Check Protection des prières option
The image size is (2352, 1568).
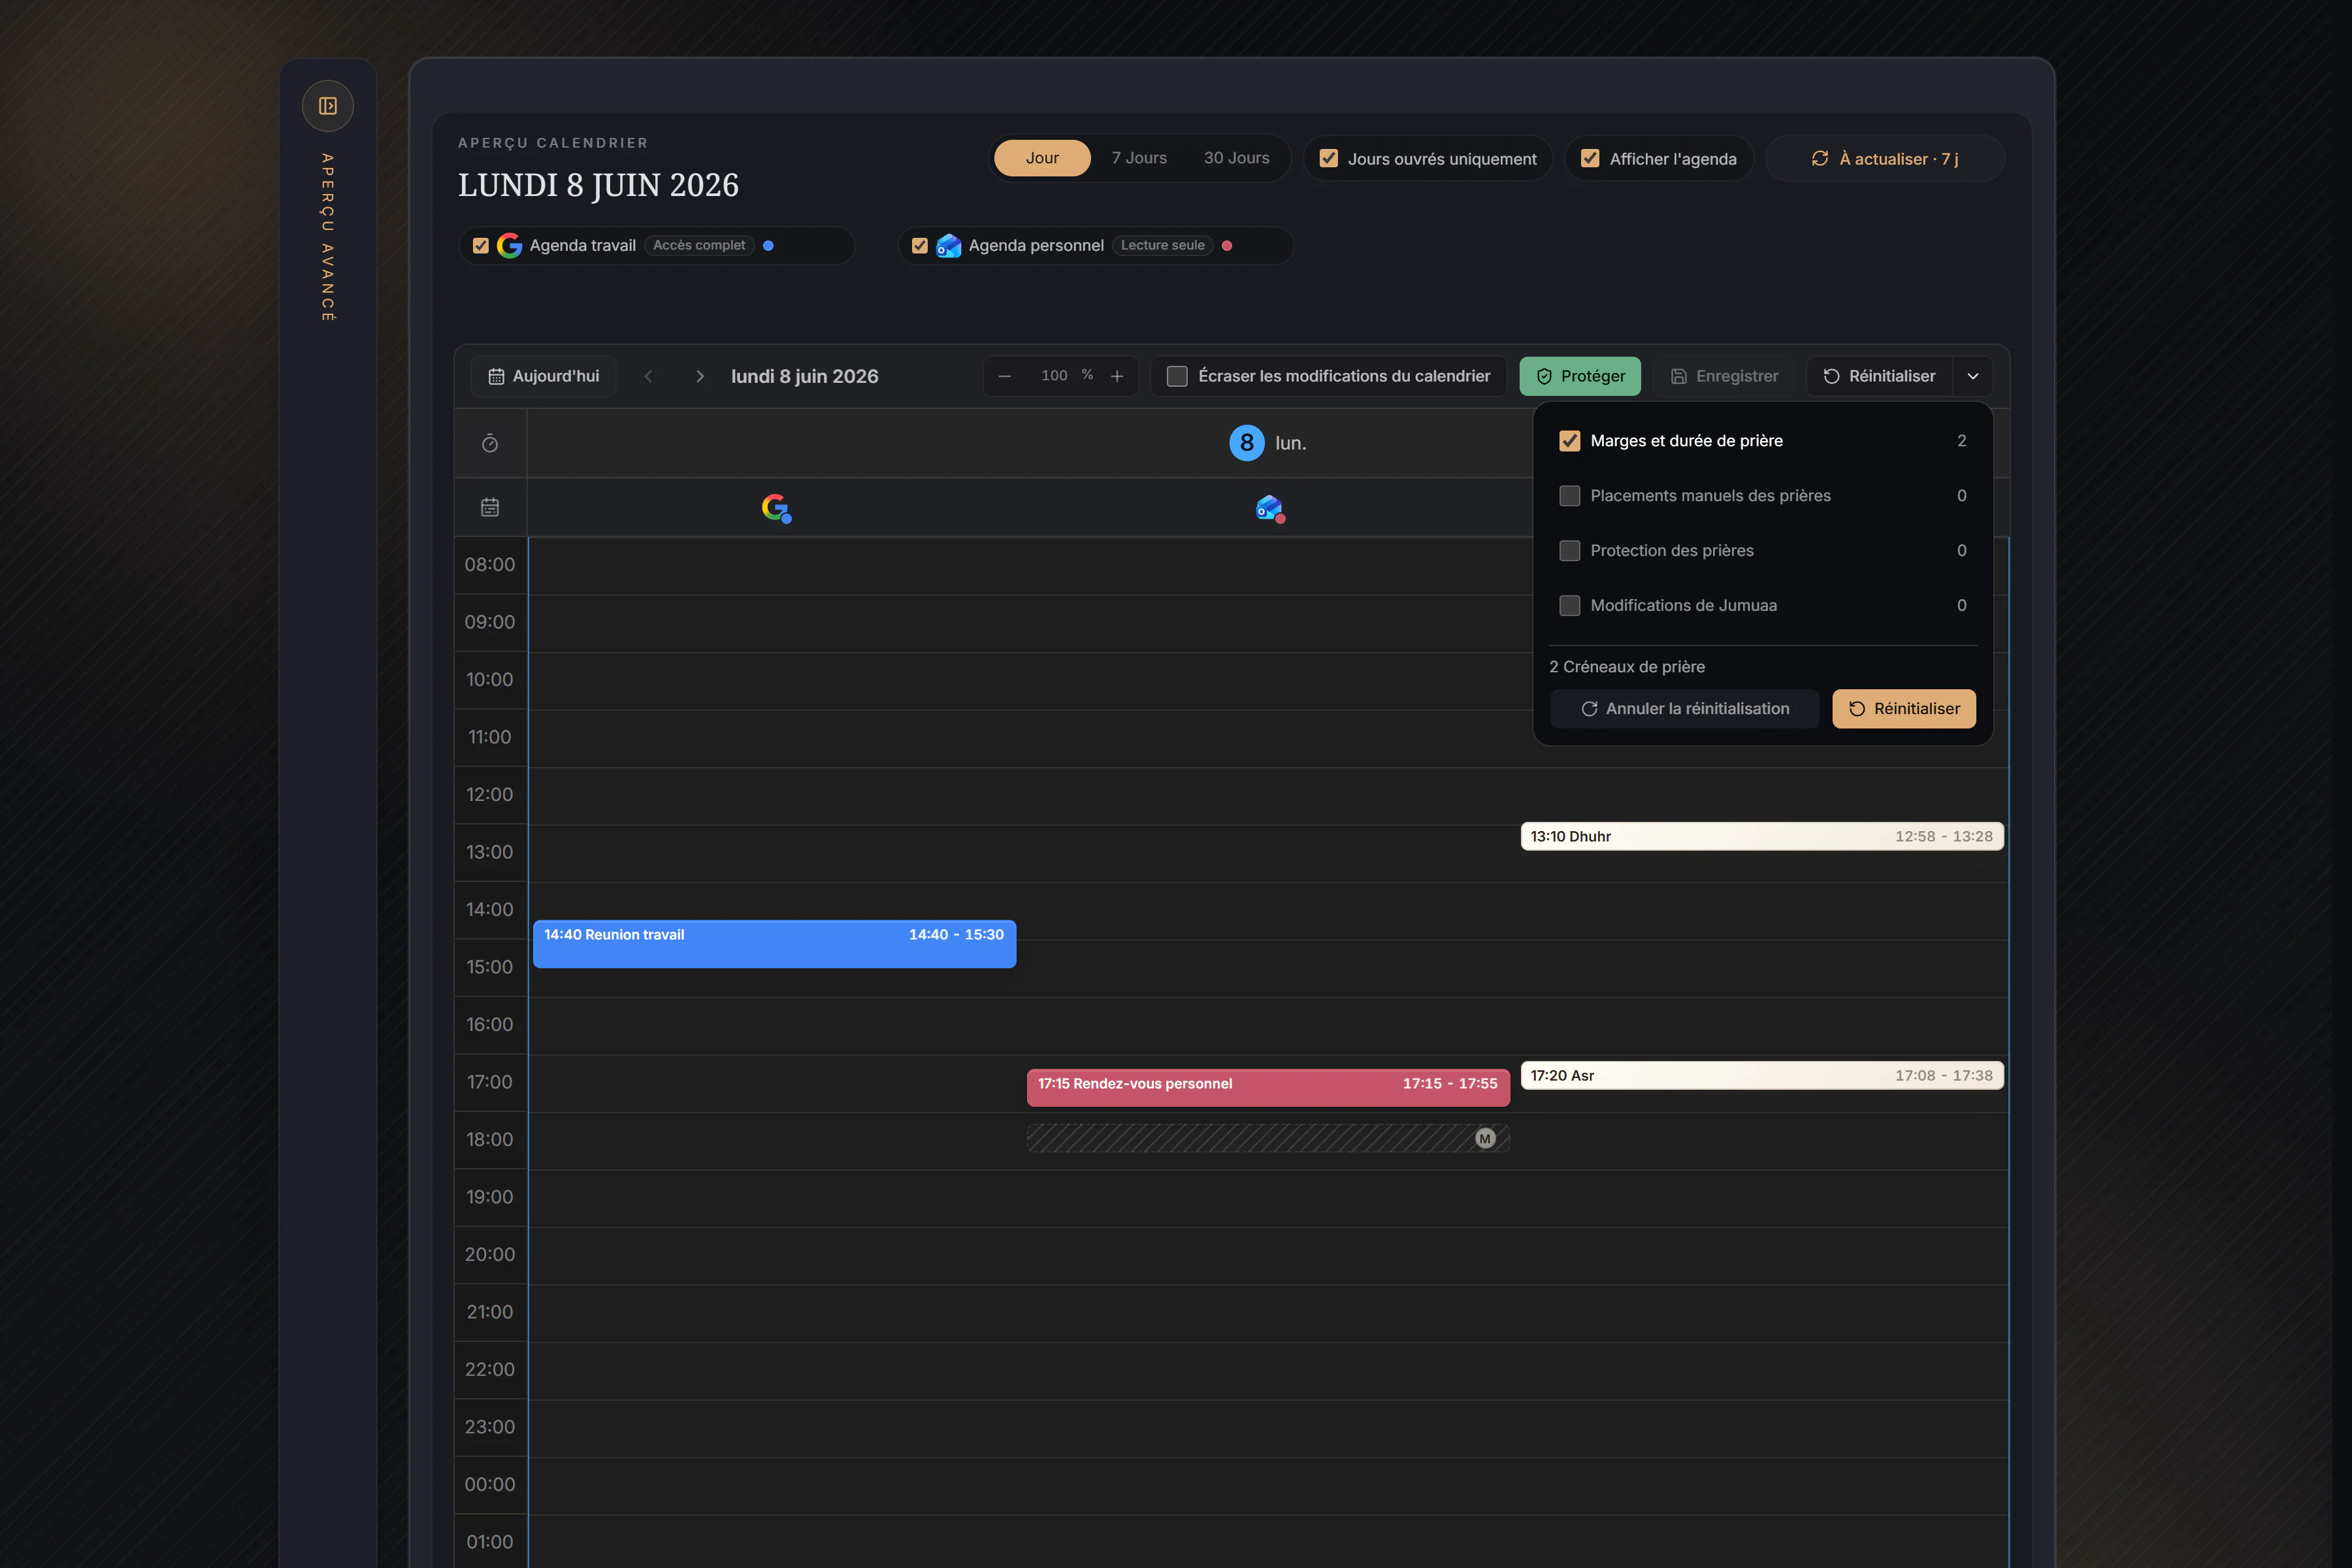[x=1570, y=551]
